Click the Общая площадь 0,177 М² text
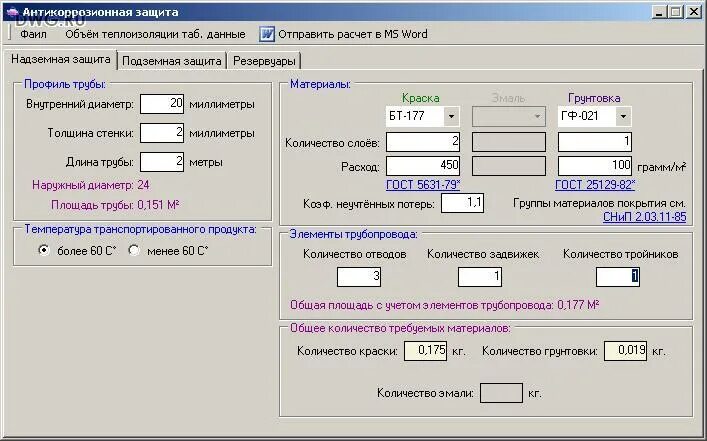The width and height of the screenshot is (707, 441). coord(445,305)
